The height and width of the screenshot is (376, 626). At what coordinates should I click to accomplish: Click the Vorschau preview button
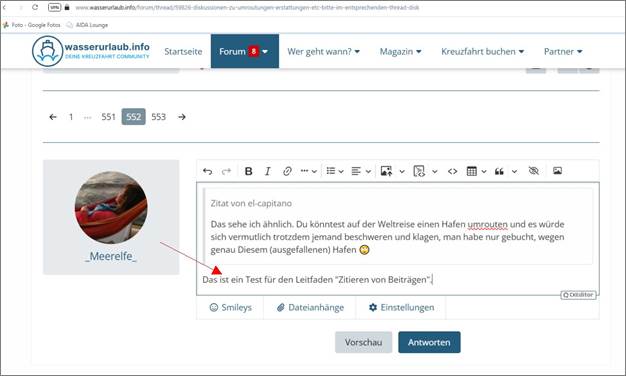(x=363, y=342)
